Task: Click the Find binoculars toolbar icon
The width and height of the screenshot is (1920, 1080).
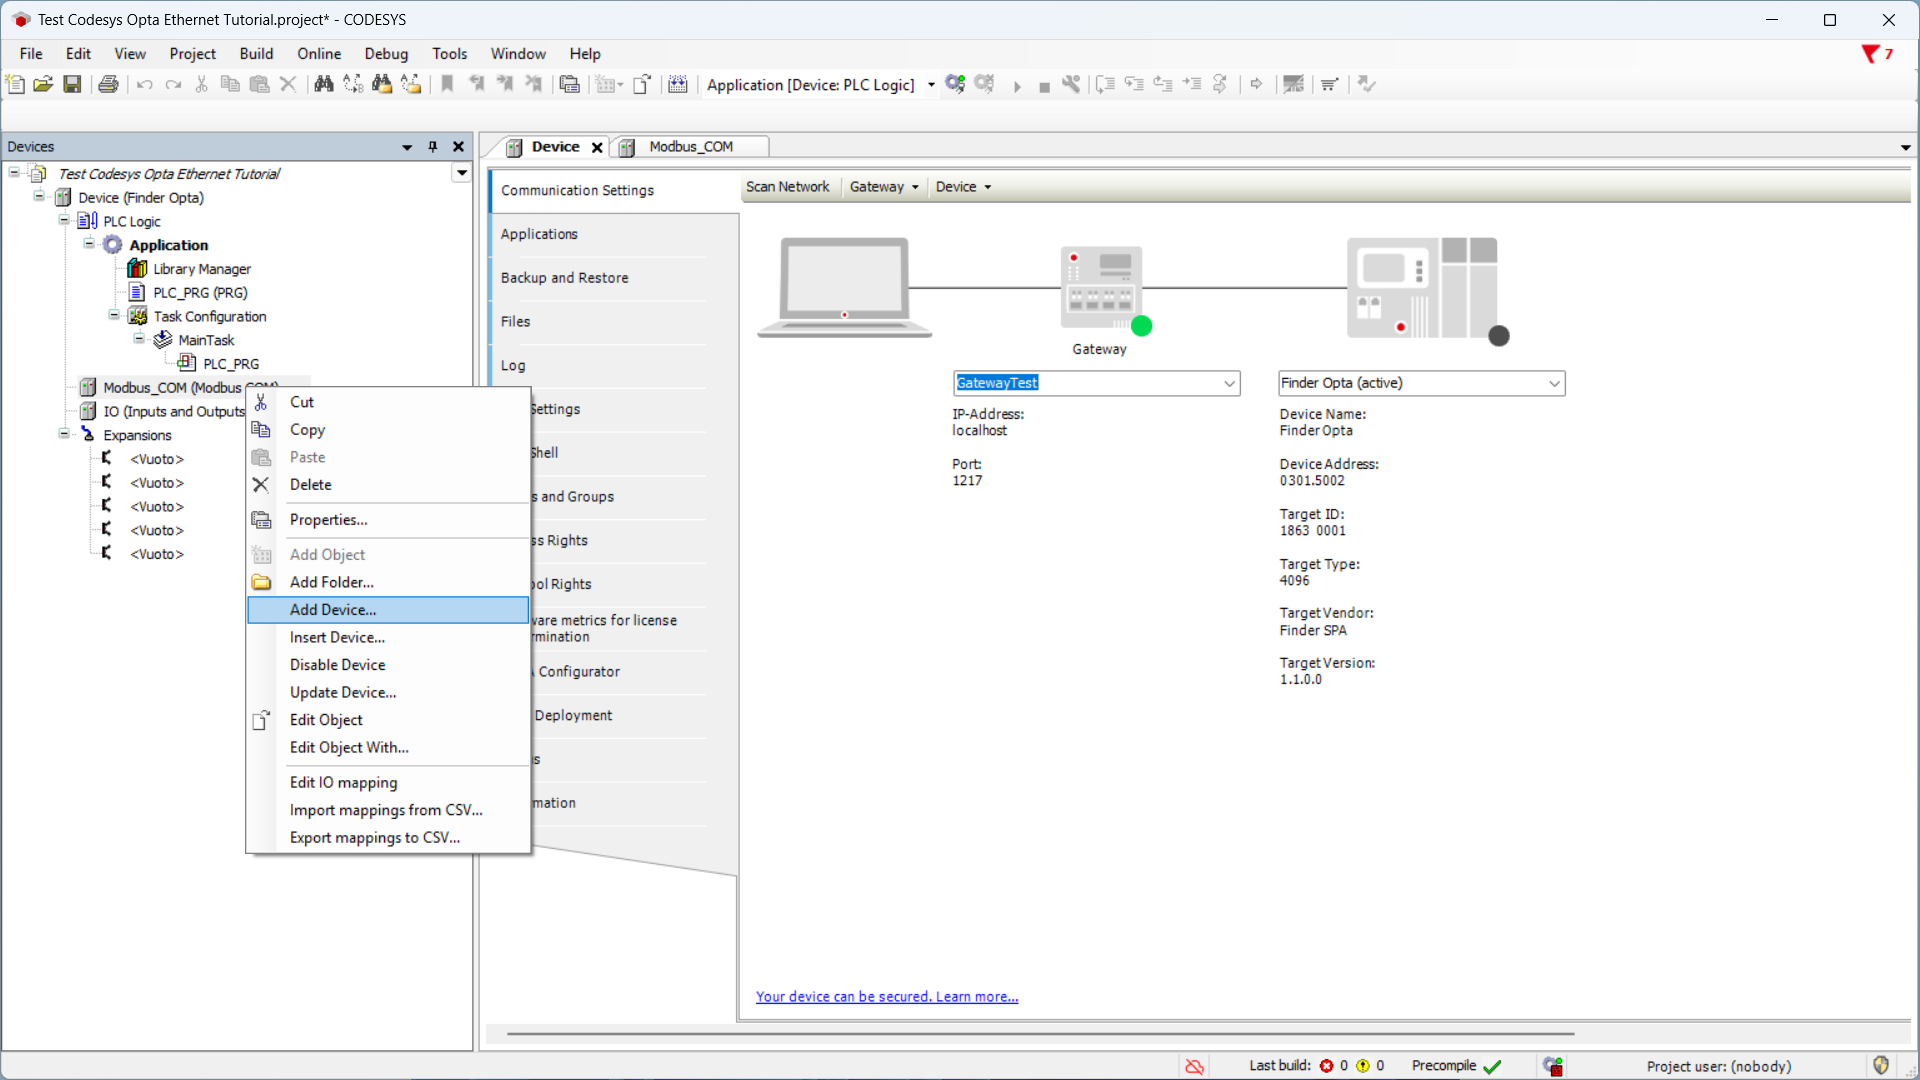Action: tap(323, 84)
